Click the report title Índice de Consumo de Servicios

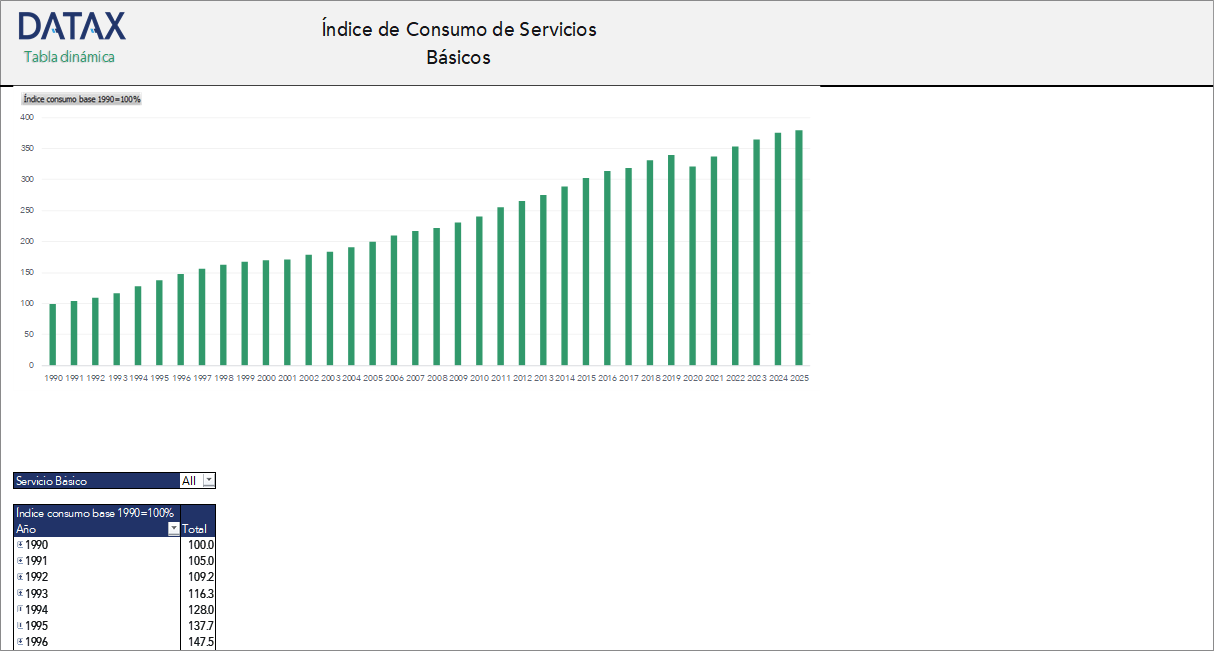458,29
